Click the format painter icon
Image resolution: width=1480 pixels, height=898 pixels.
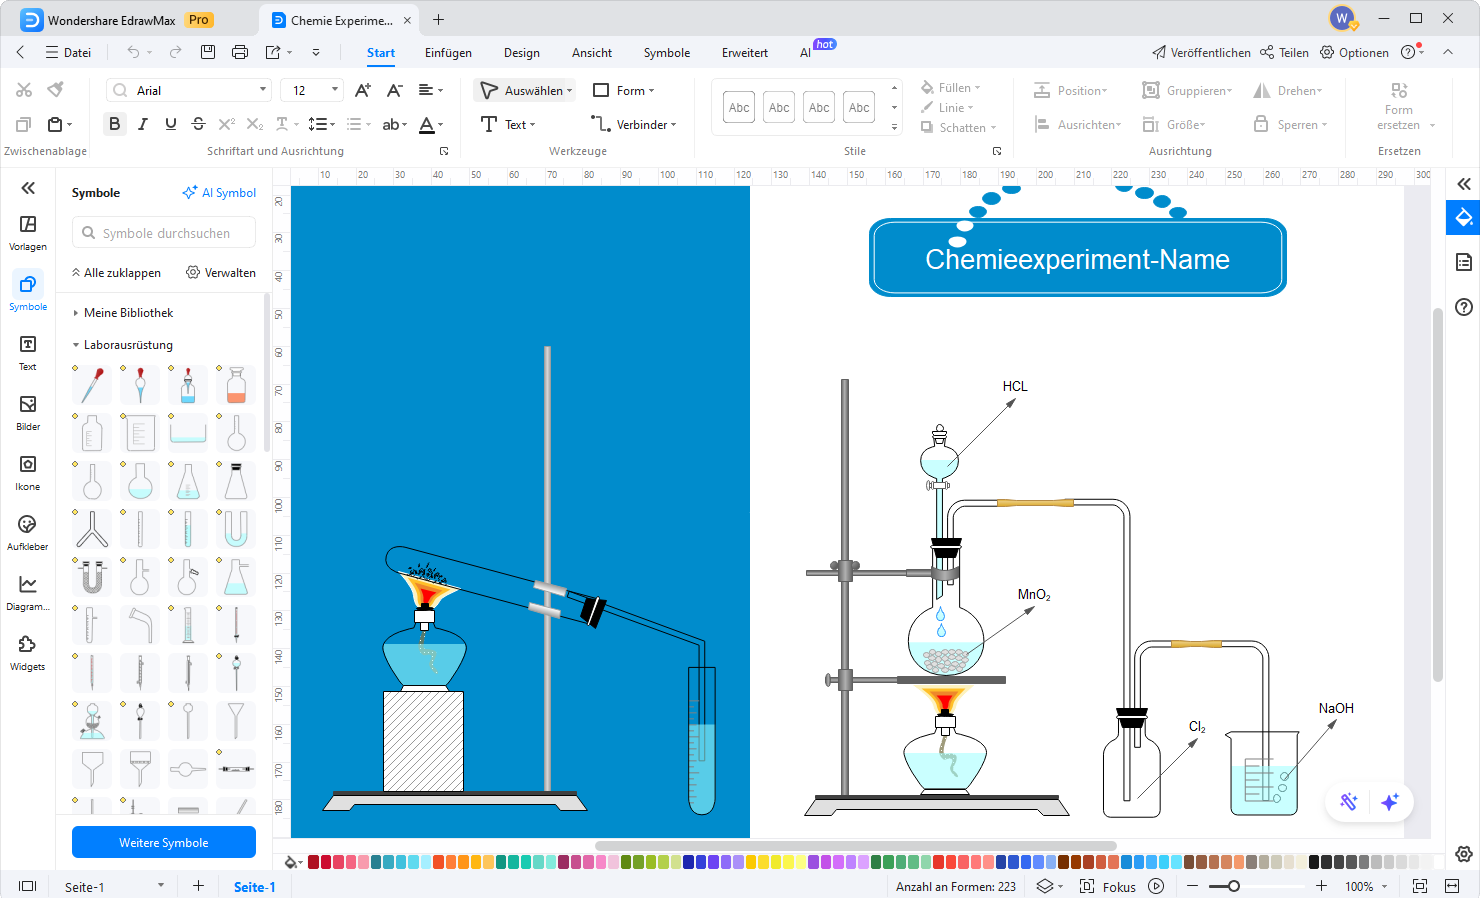[56, 90]
